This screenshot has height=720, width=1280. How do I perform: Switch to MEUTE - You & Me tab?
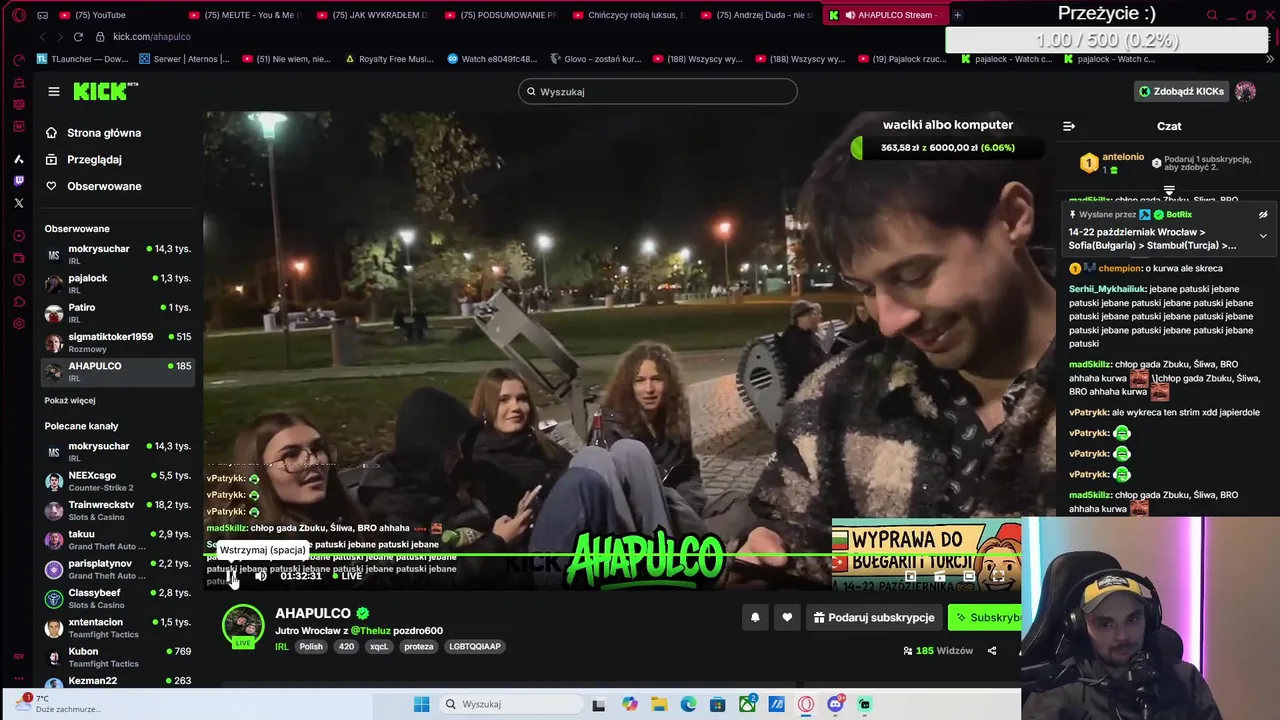click(x=245, y=15)
